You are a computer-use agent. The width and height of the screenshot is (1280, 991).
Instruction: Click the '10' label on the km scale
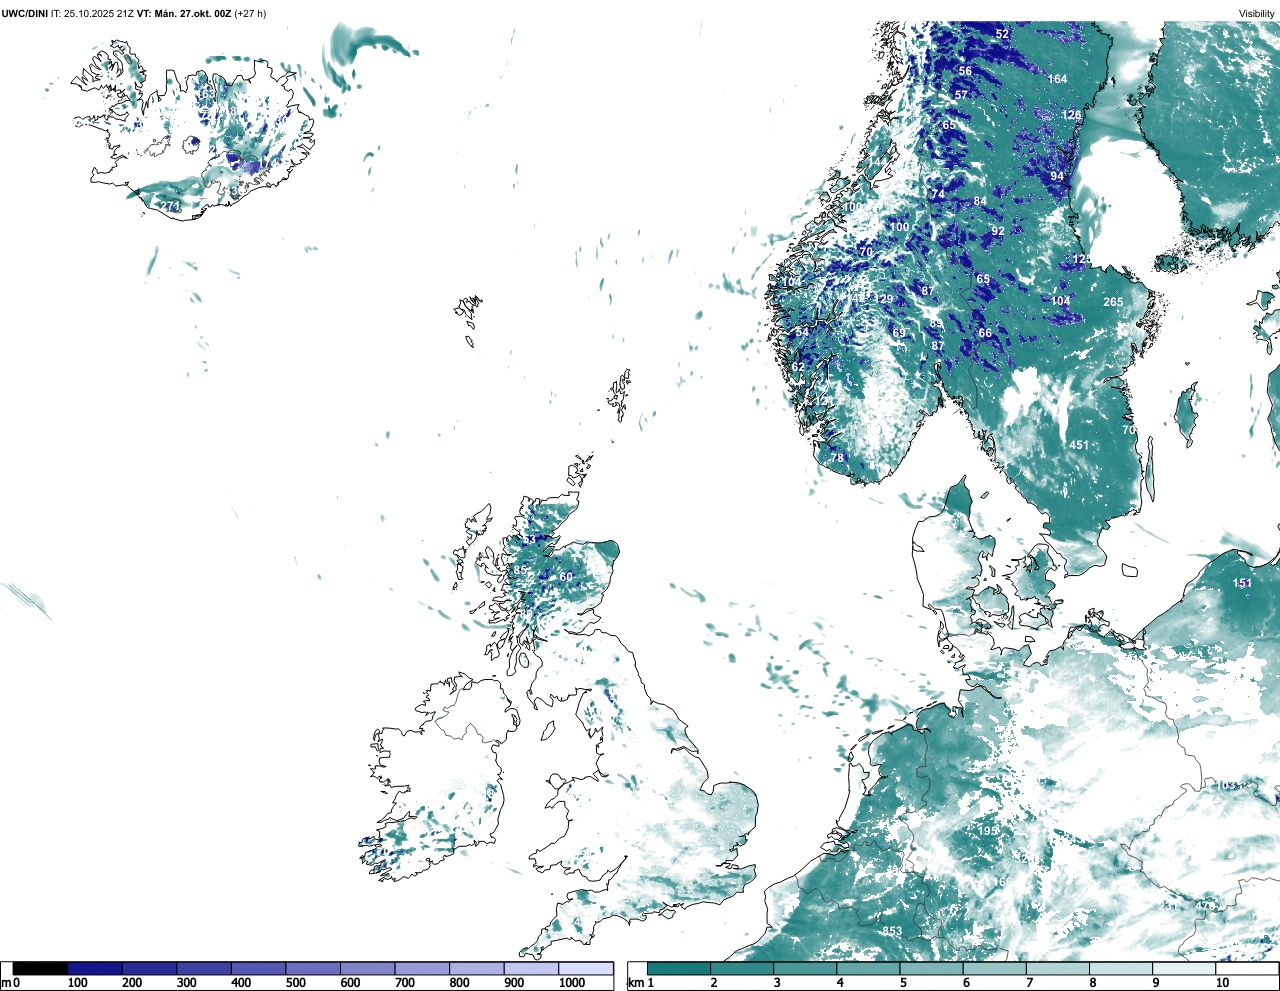(x=1222, y=983)
